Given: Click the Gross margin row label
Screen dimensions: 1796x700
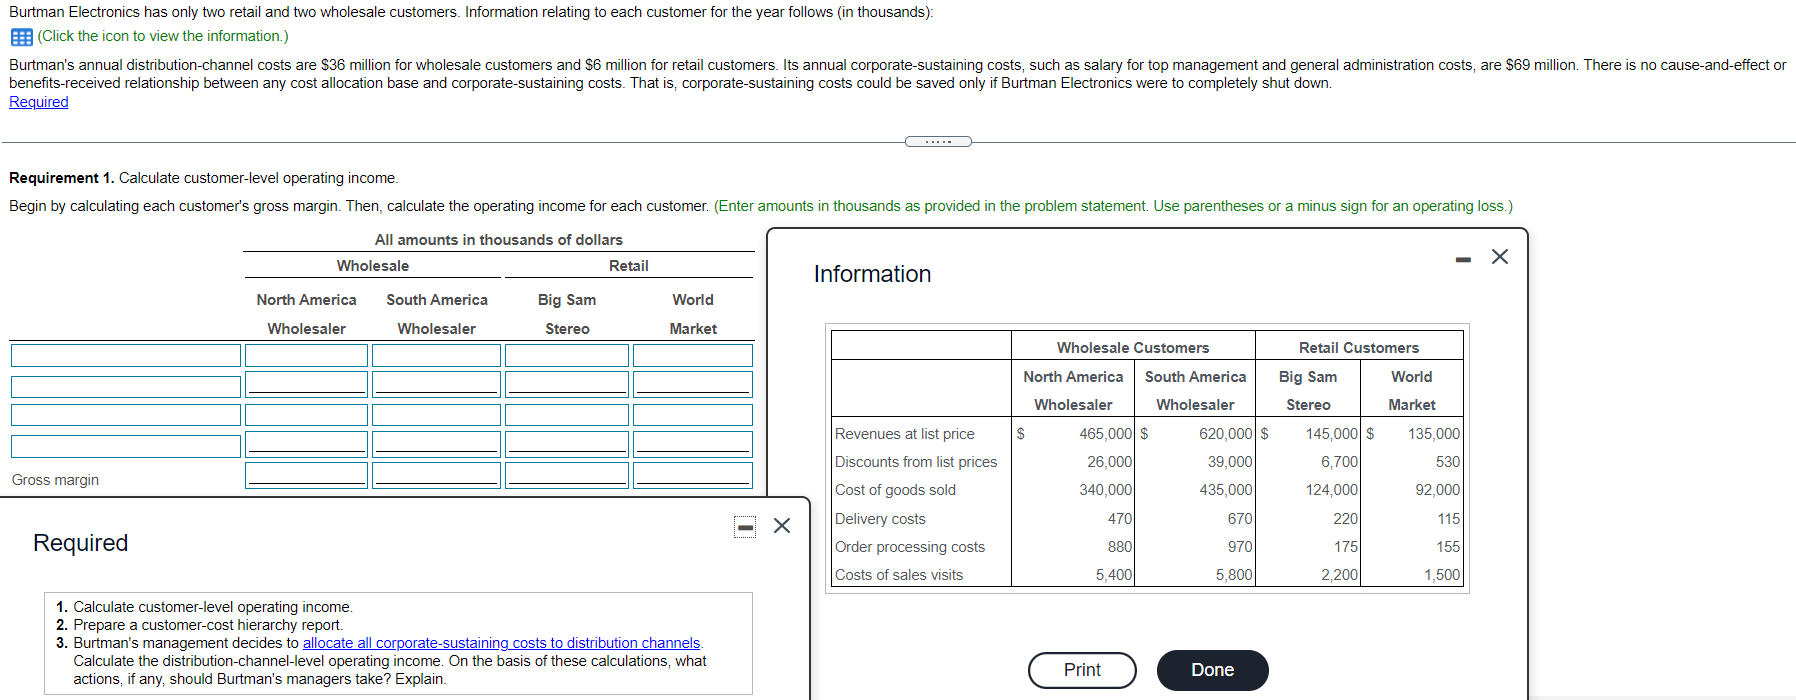Looking at the screenshot, I should [x=55, y=480].
